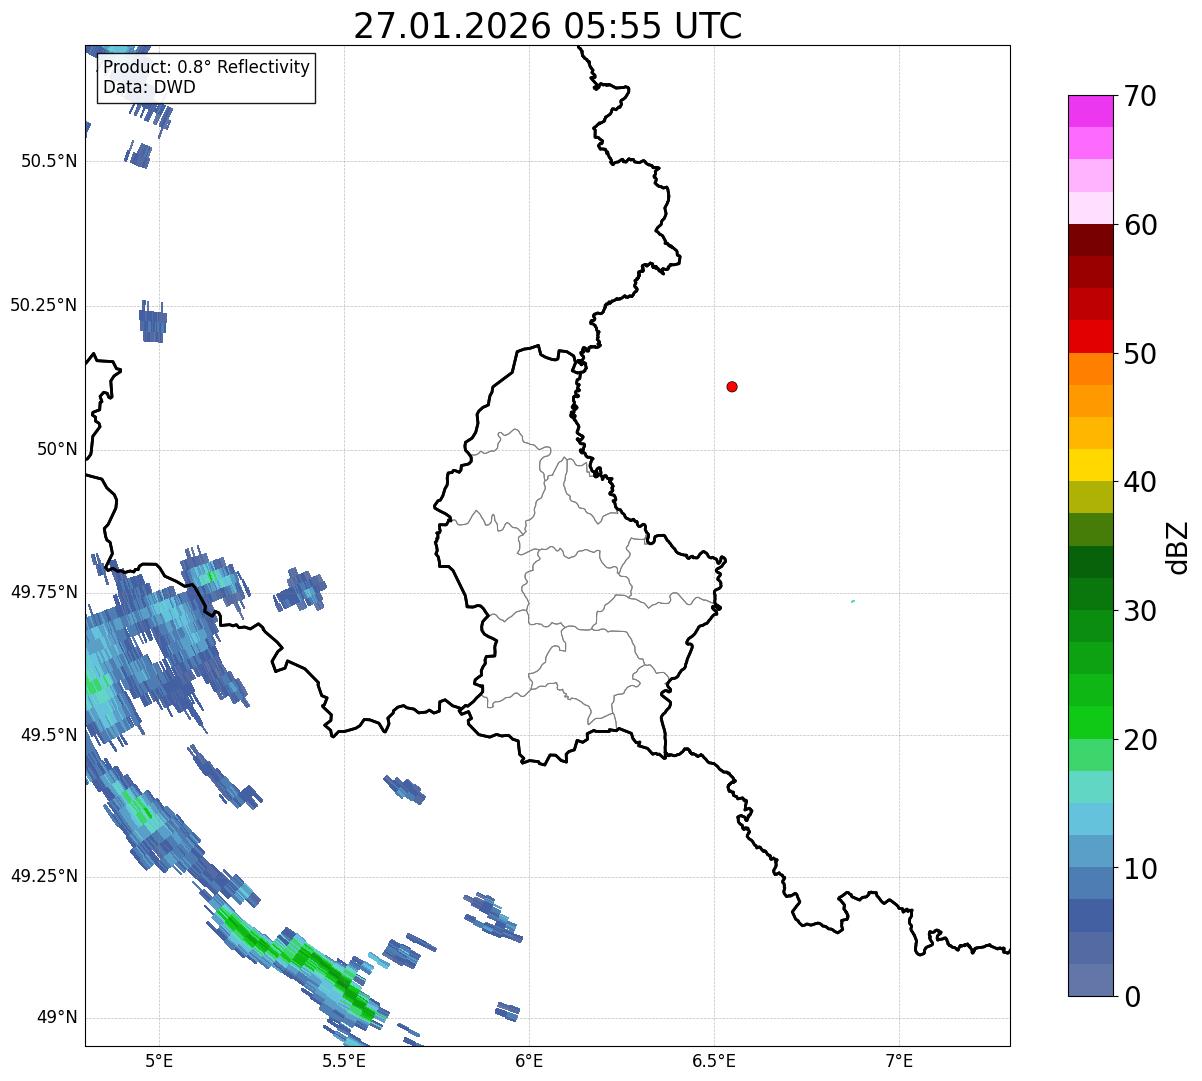Click the red station marker dot
Image resolution: width=1202 pixels, height=1081 pixels.
(732, 386)
